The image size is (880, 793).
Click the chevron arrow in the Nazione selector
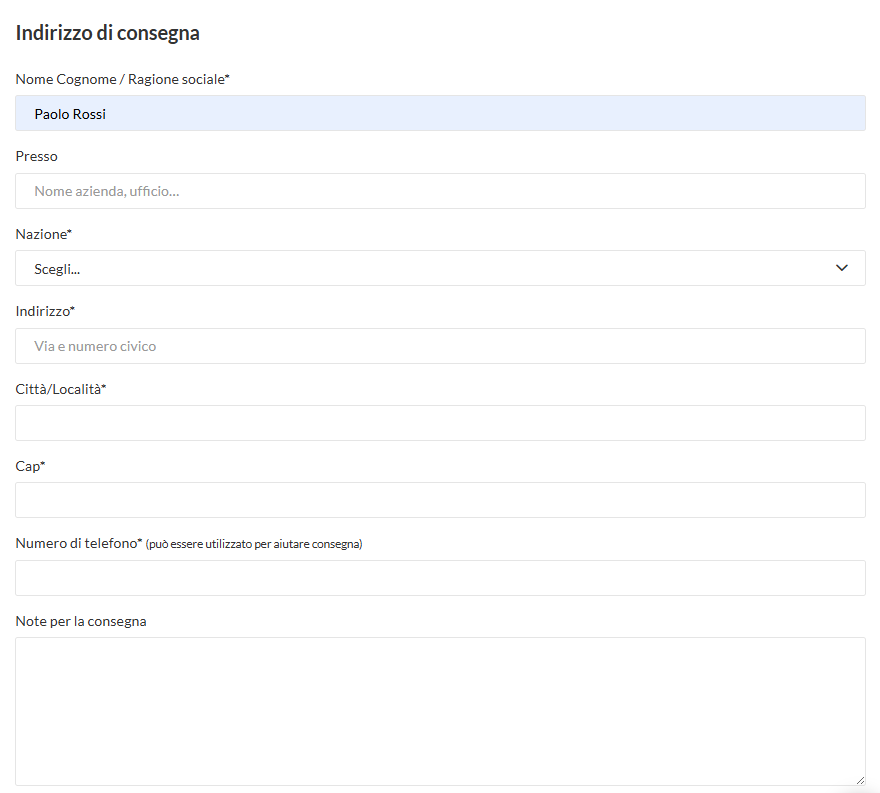(841, 268)
